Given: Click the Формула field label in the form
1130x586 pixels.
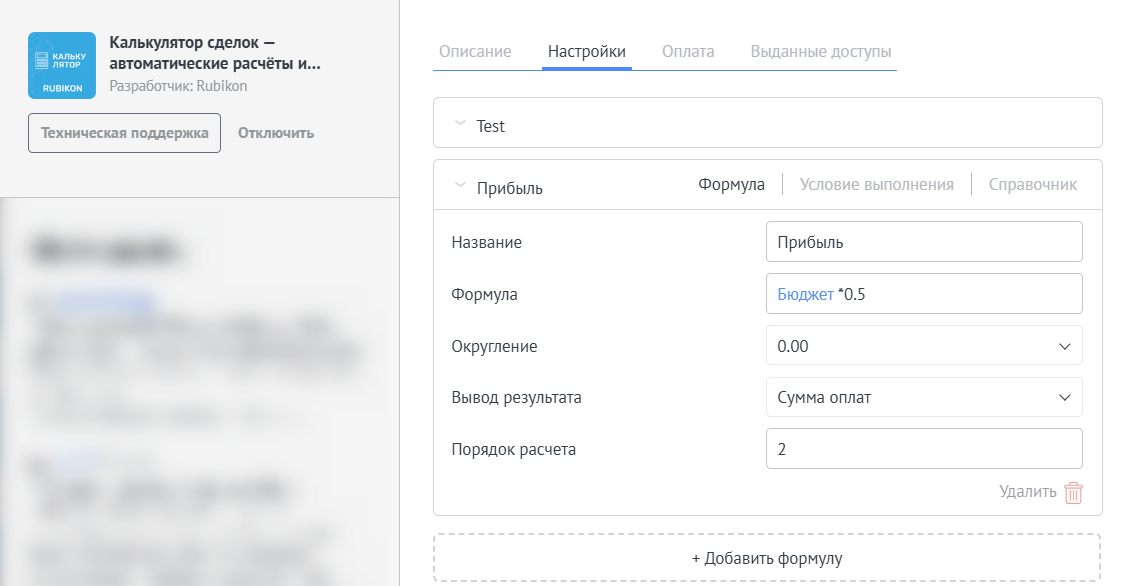Looking at the screenshot, I should pyautogui.click(x=484, y=294).
